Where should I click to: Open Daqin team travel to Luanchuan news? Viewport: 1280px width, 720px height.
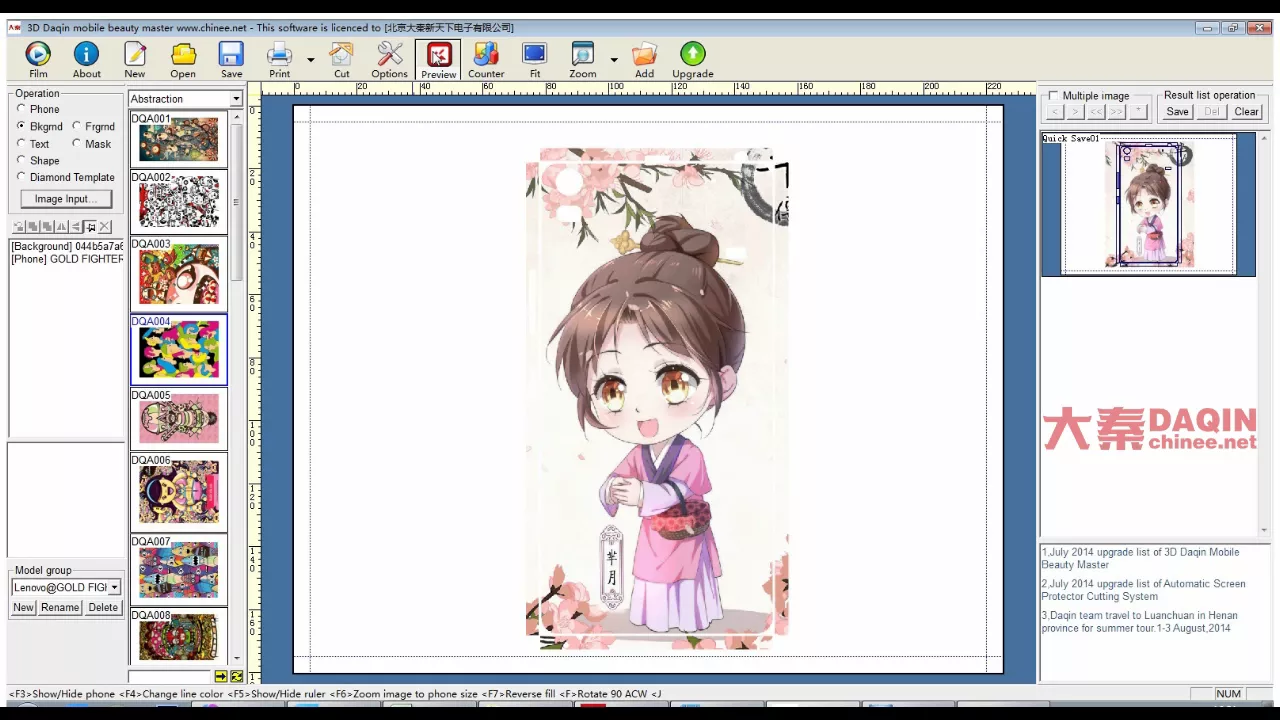[1139, 622]
